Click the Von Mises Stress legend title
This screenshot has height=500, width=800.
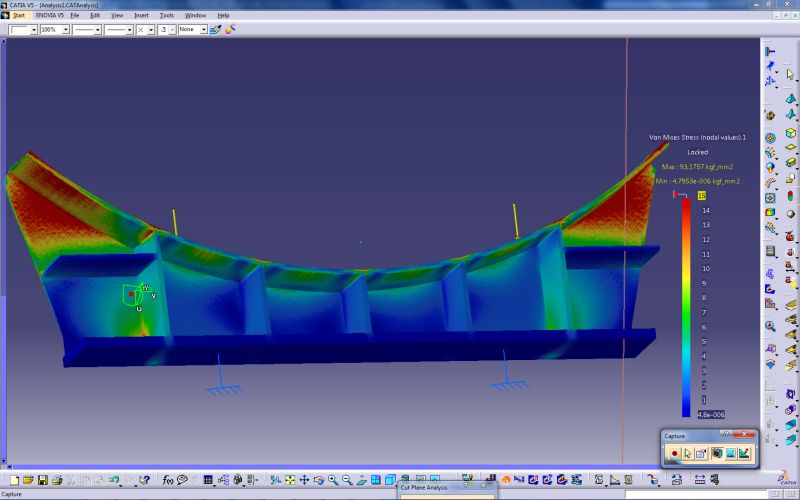tap(697, 137)
